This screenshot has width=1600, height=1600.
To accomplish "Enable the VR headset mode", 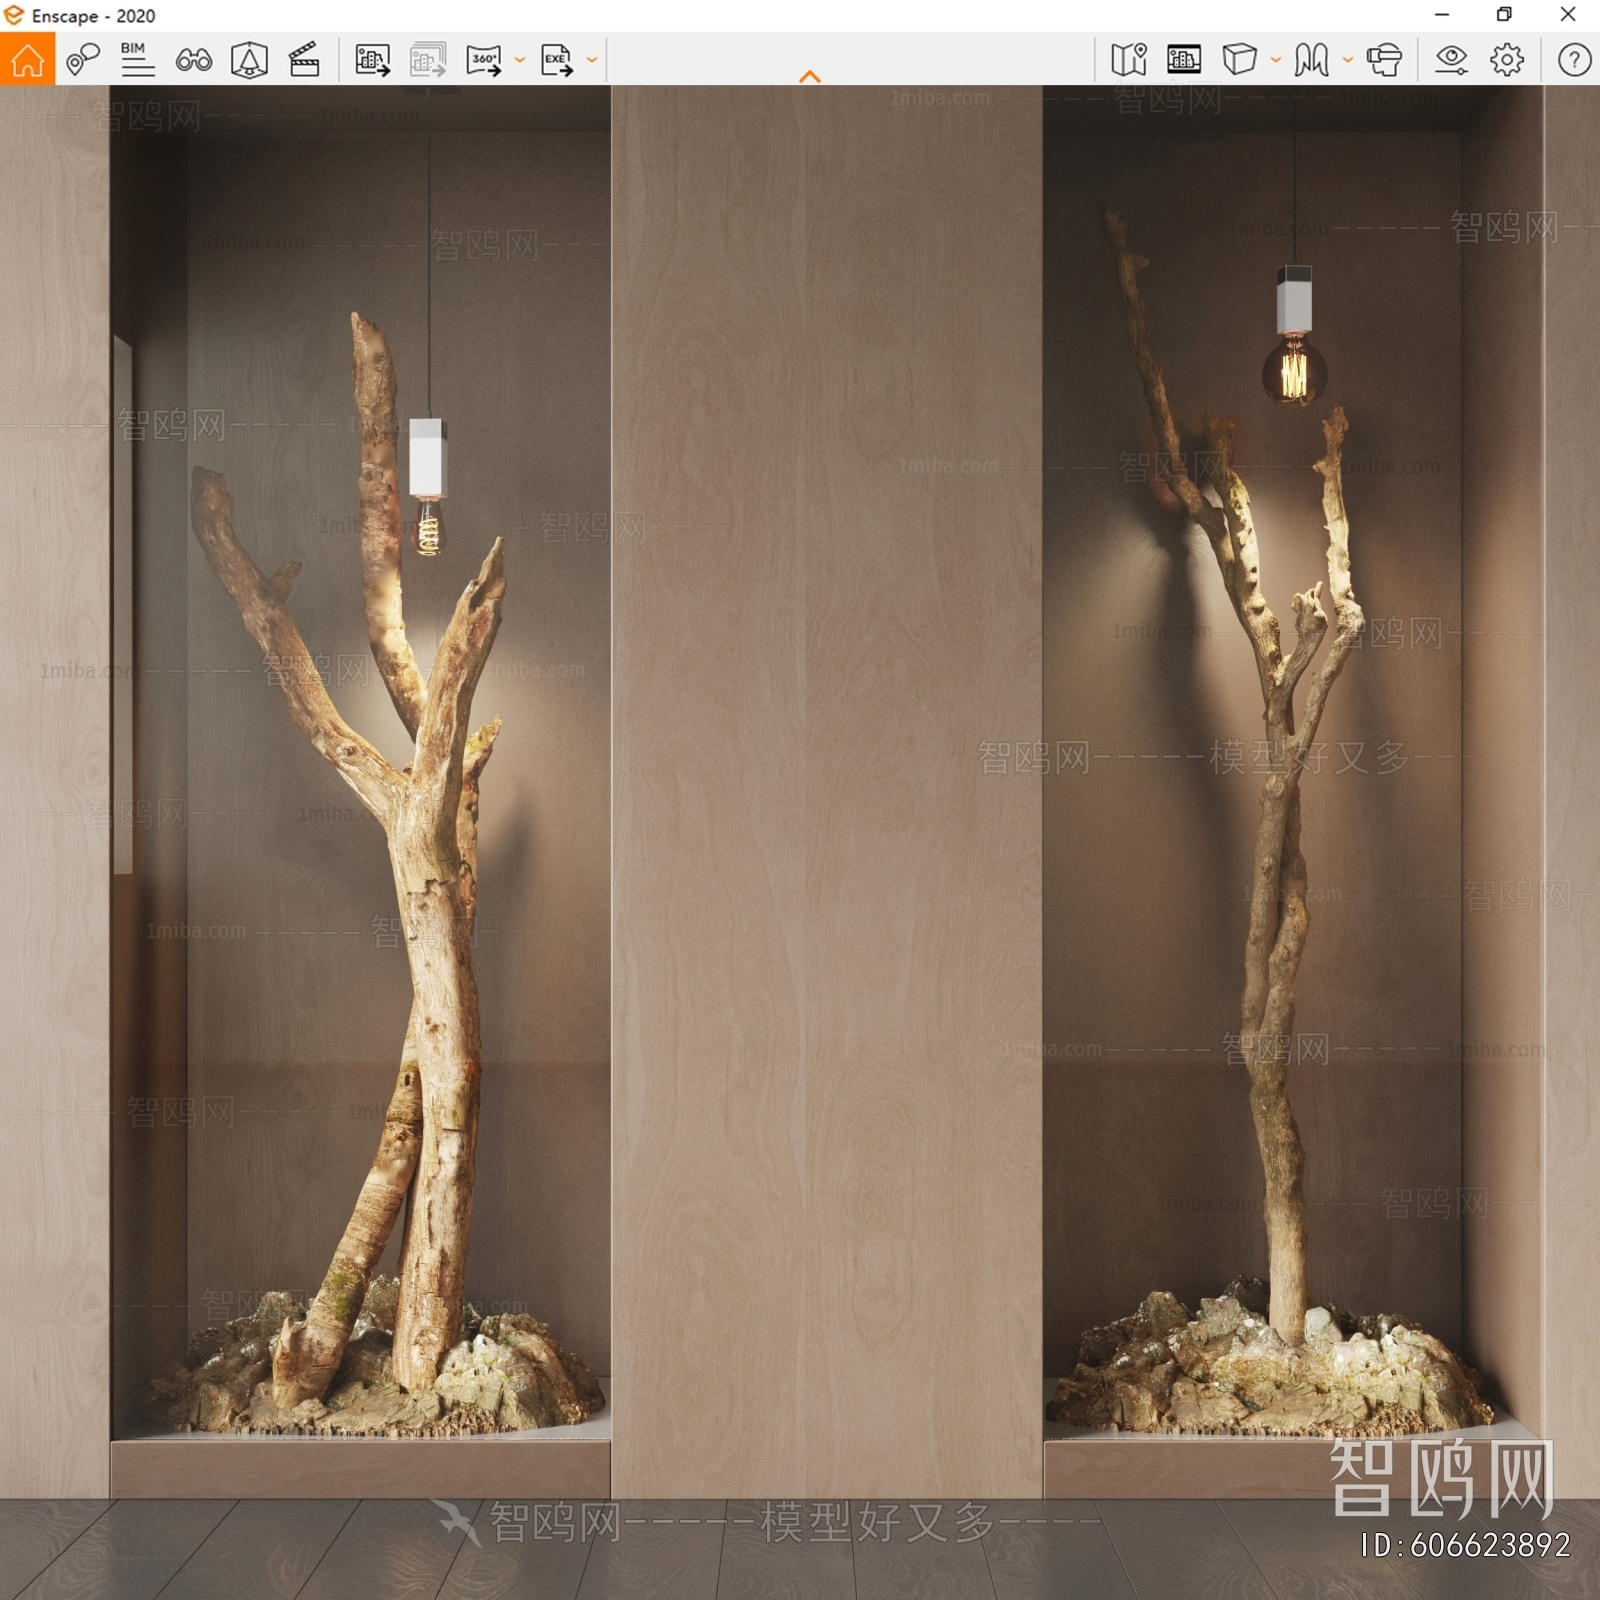I will coord(1385,60).
